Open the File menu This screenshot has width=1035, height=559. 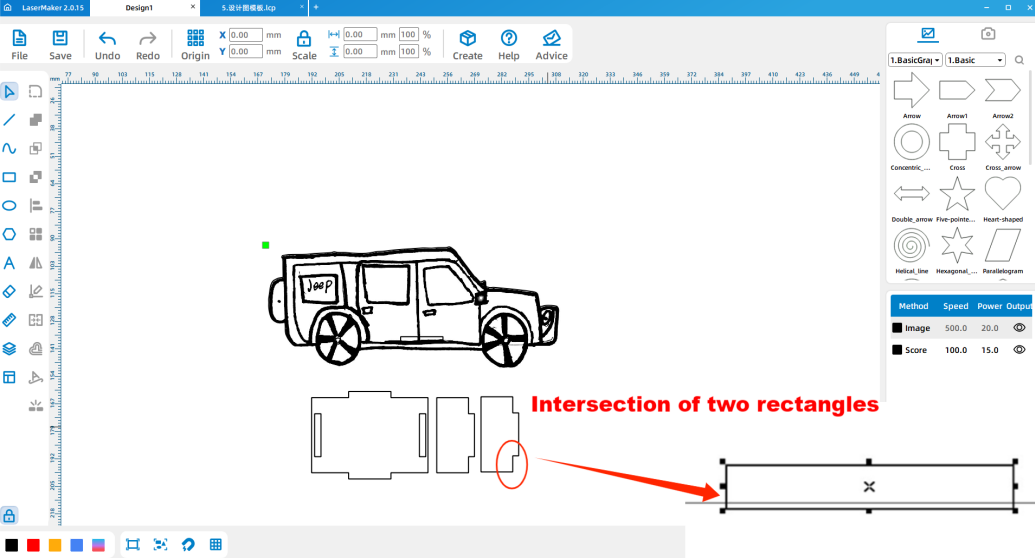pos(19,45)
